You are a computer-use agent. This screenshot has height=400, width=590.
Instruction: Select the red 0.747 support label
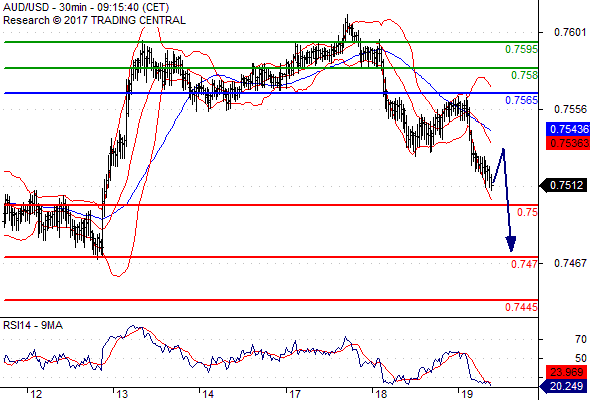pos(524,264)
